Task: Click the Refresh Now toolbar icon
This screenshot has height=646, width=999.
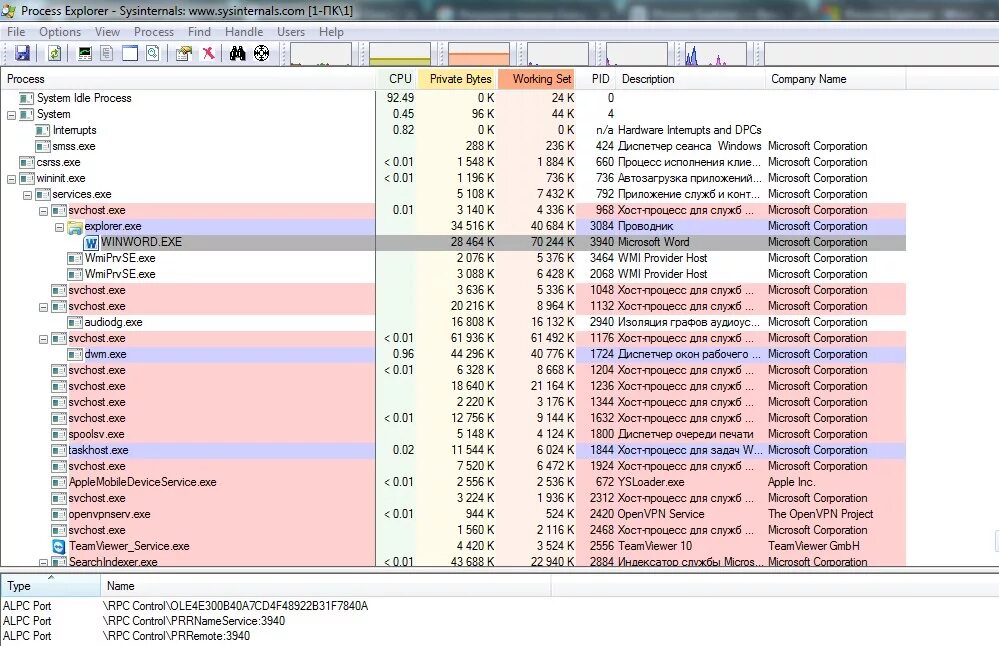Action: [55, 54]
